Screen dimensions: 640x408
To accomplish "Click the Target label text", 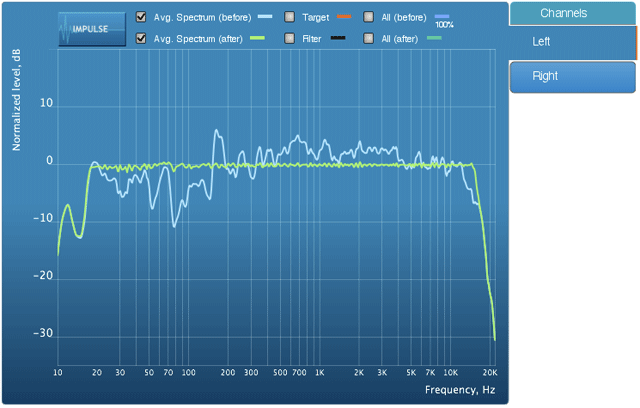I will 316,18.
